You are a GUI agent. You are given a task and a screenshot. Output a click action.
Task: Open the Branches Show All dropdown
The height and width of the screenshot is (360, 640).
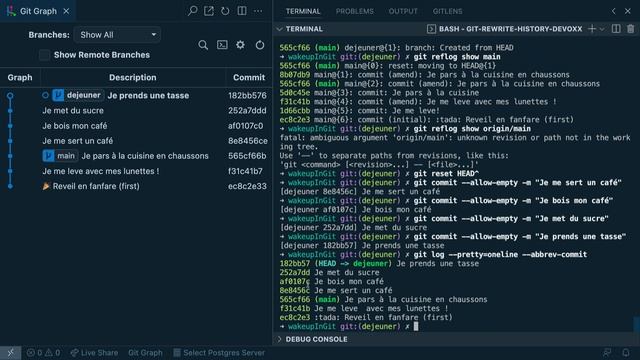pos(117,35)
